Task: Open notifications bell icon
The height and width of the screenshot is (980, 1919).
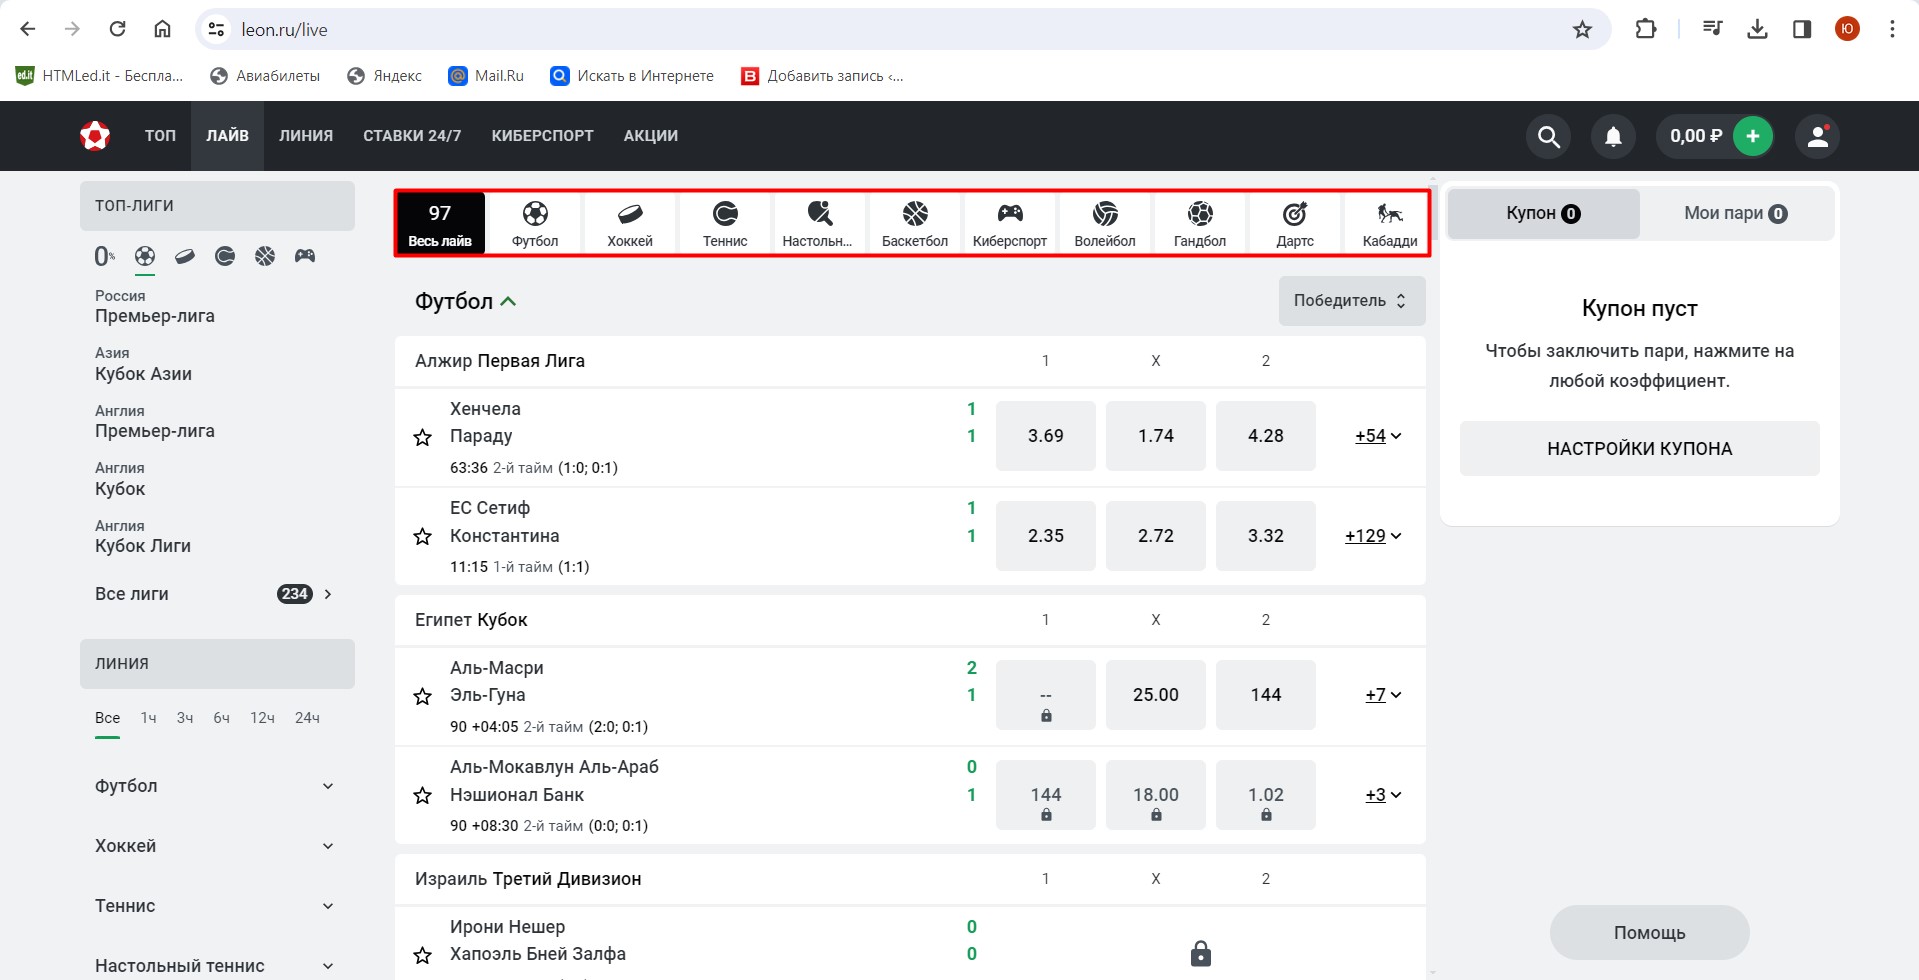Action: click(x=1613, y=137)
